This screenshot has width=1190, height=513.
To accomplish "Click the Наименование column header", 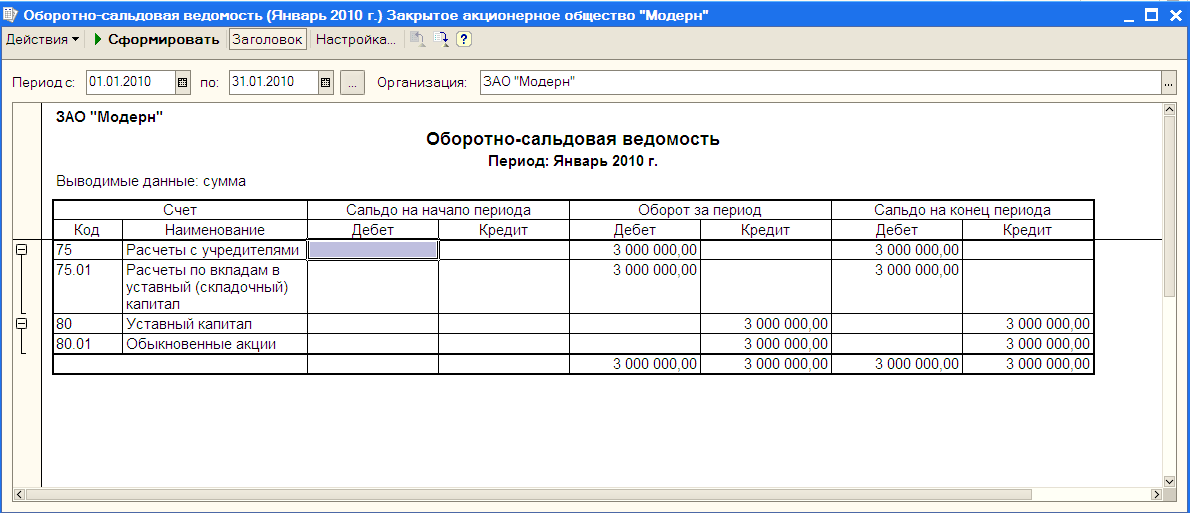I will (x=215, y=230).
